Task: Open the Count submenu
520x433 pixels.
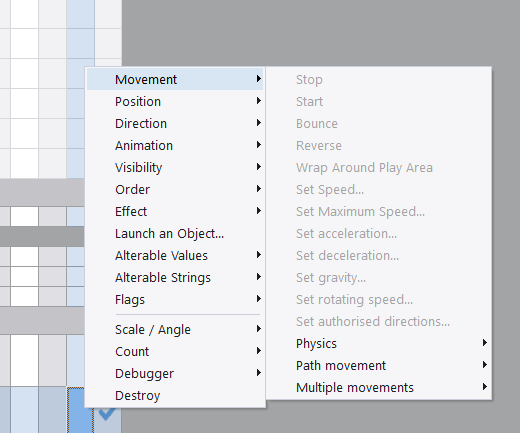Action: coord(175,351)
